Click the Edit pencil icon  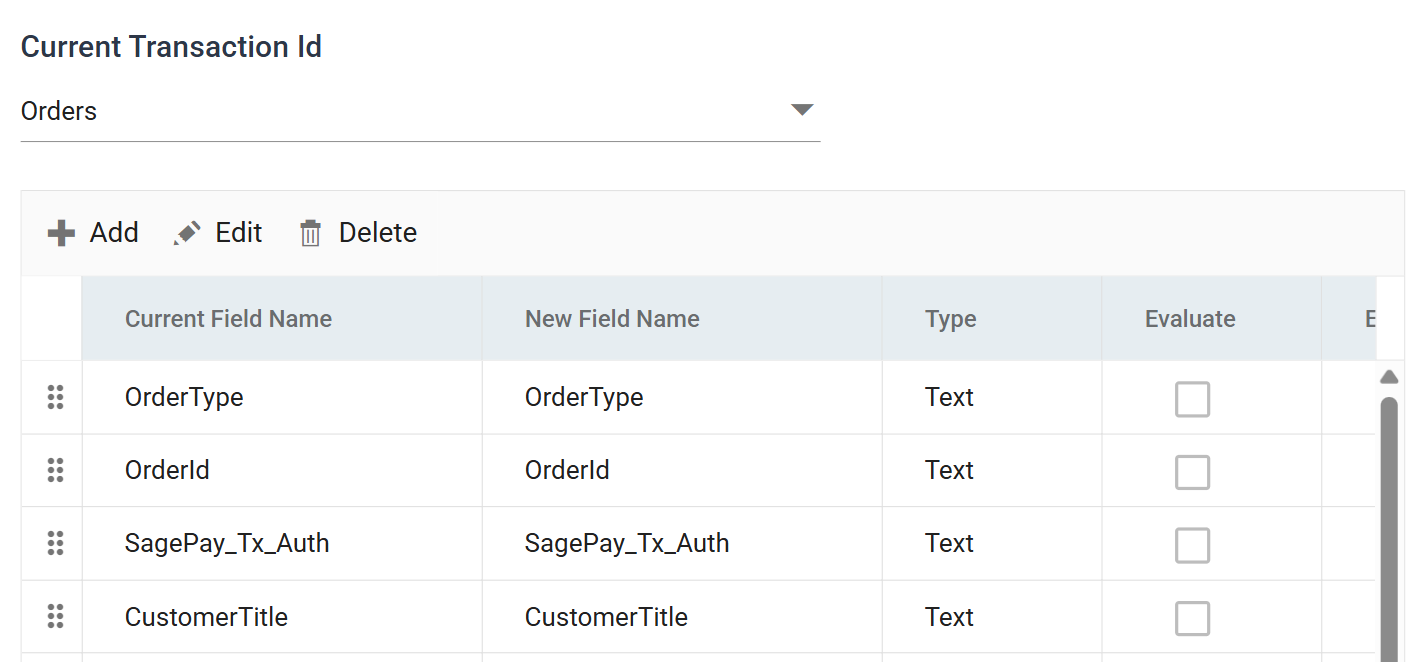point(187,233)
